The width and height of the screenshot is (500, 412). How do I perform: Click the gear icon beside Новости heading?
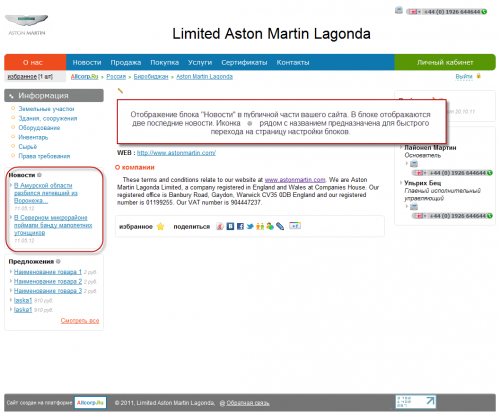pyautogui.click(x=39, y=175)
